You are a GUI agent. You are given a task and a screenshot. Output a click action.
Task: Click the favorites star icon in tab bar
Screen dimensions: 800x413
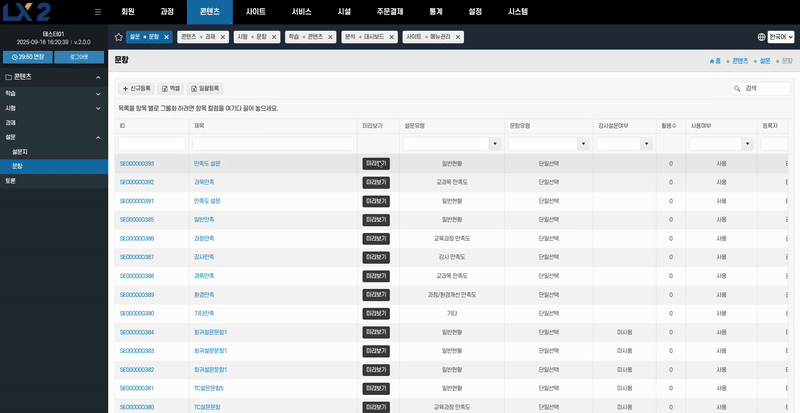pos(118,36)
